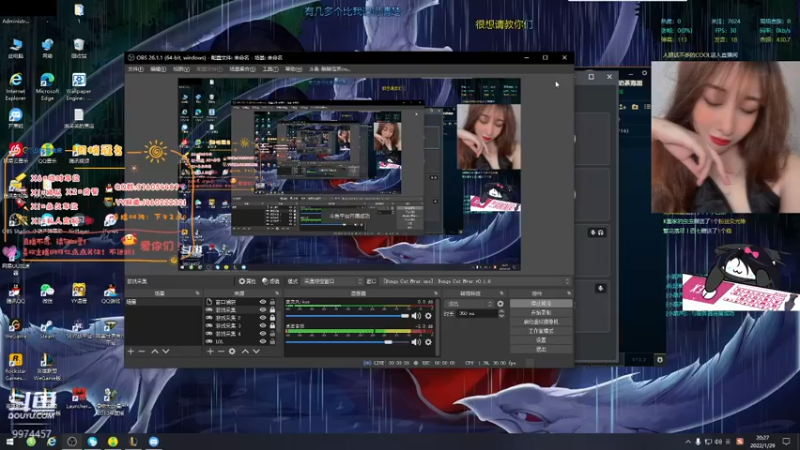Toggle lock on 游戏采集 2 source
Screen dimensions: 800x450
pyautogui.click(x=272, y=317)
